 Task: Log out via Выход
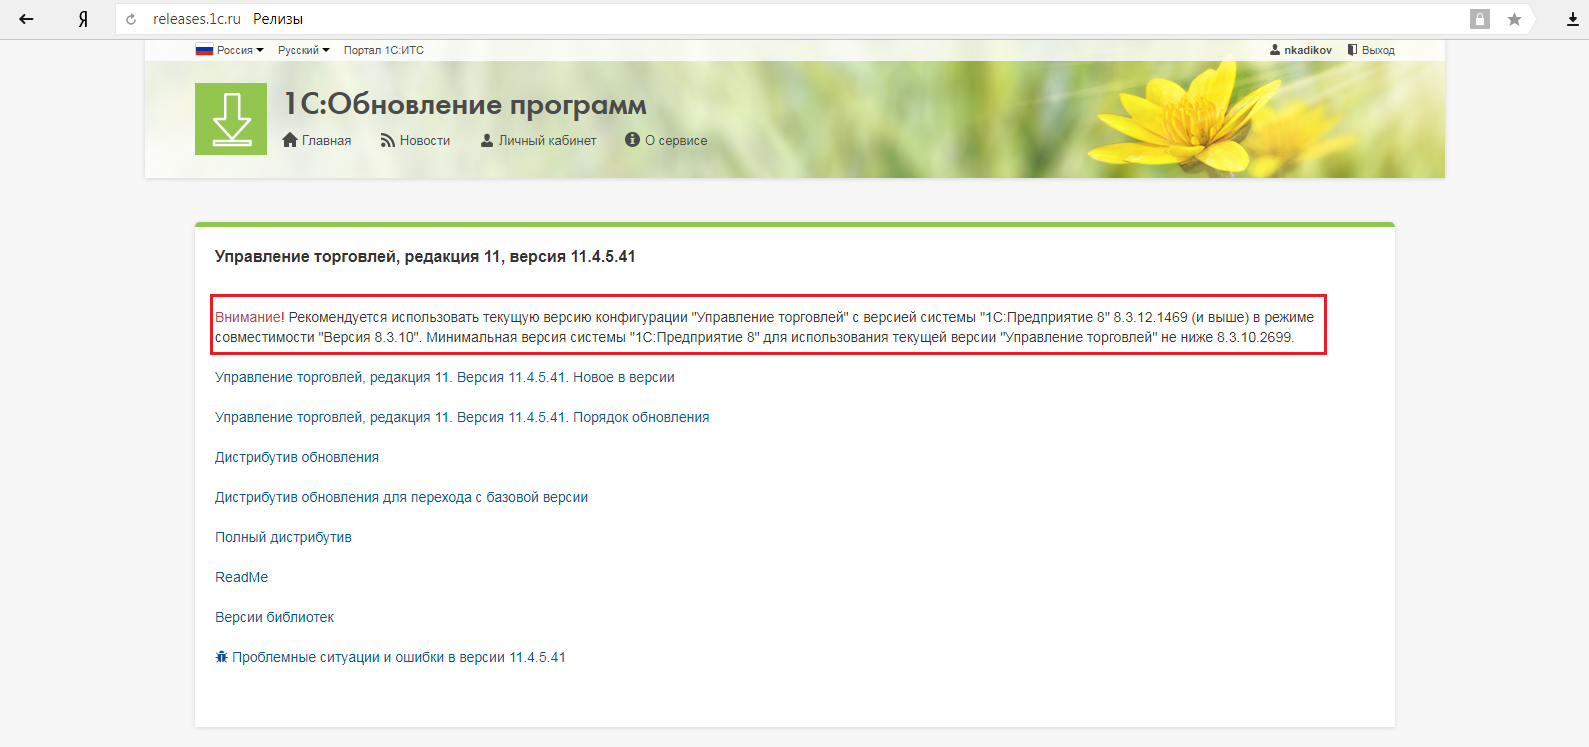click(x=1371, y=50)
